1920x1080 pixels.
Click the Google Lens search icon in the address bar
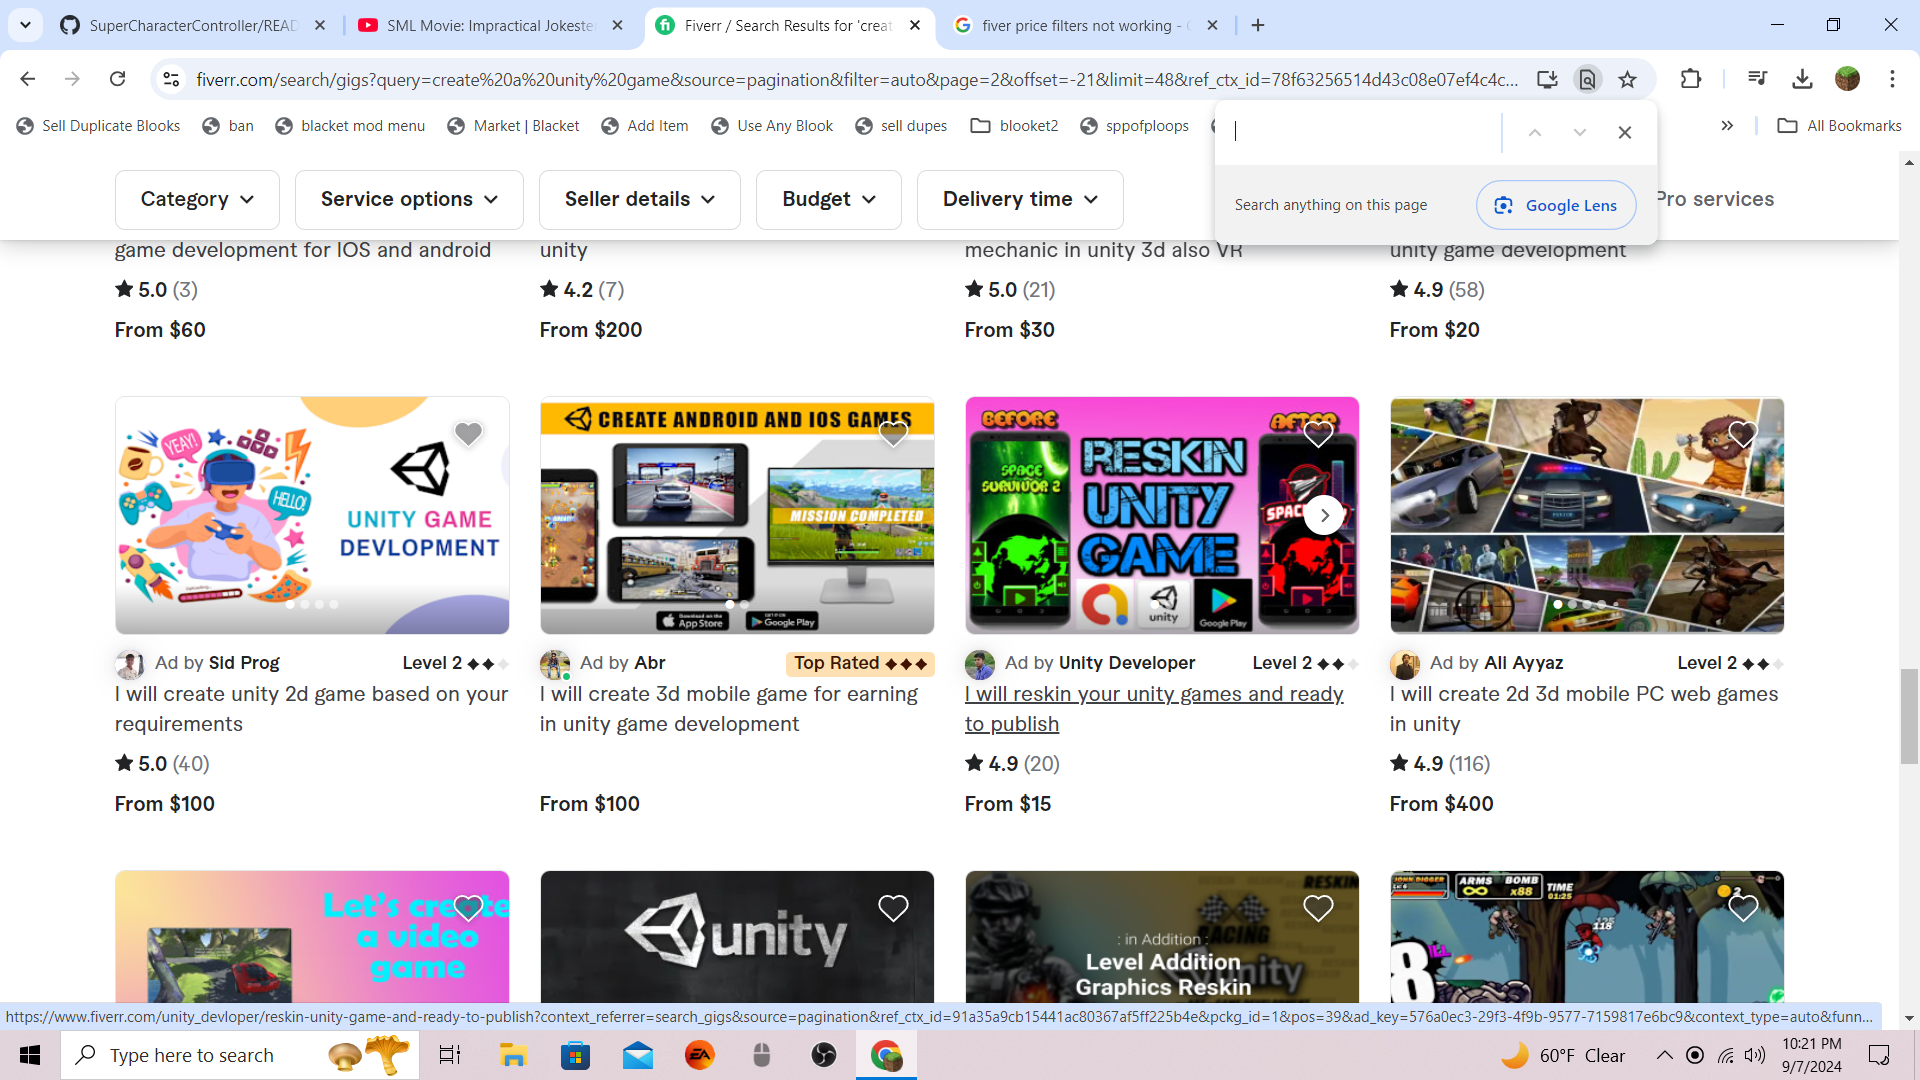tap(1587, 79)
